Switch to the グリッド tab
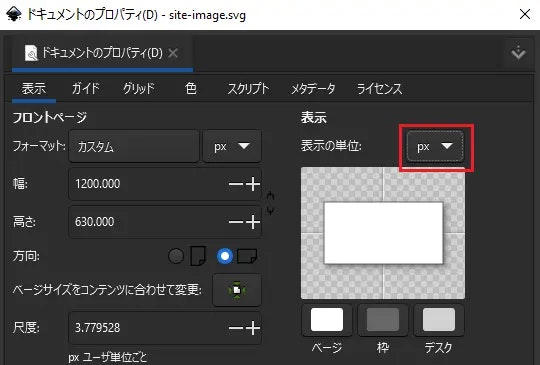This screenshot has height=365, width=540. 139,88
